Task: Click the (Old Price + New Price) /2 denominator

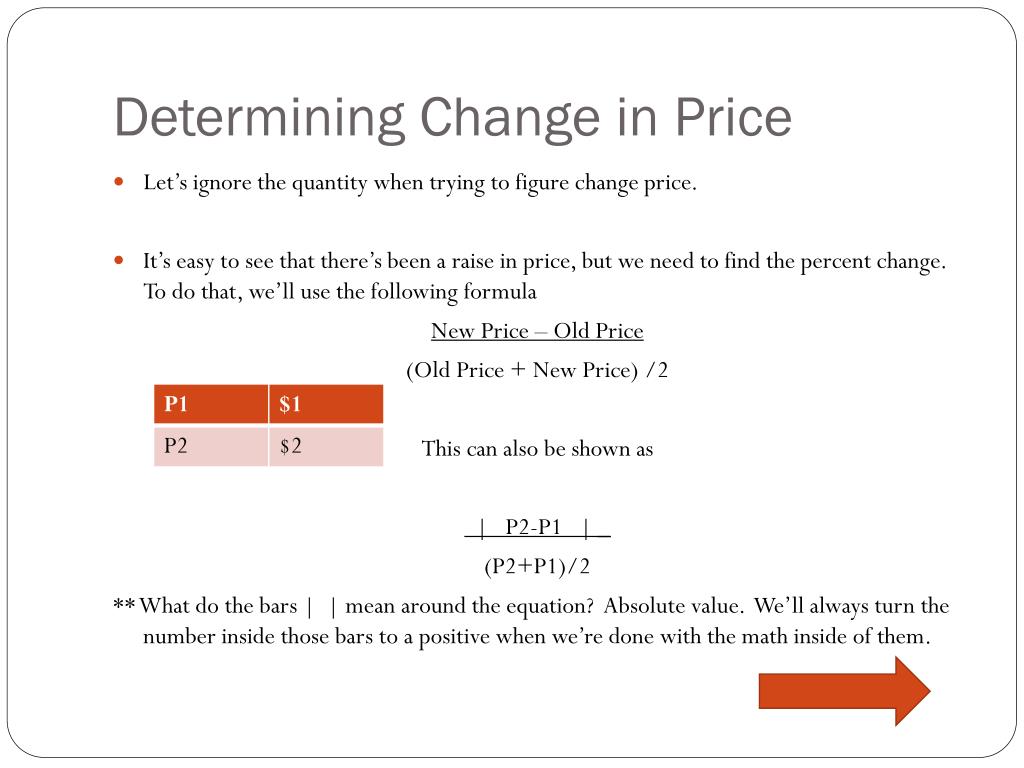Action: pos(537,370)
